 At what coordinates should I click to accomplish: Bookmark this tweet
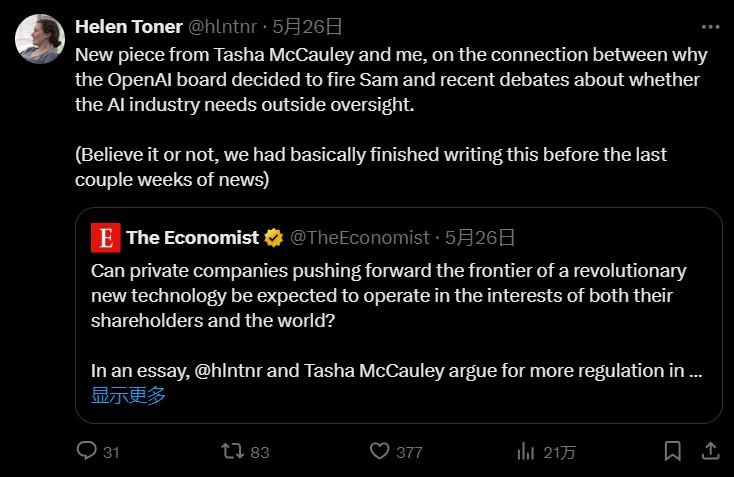673,451
